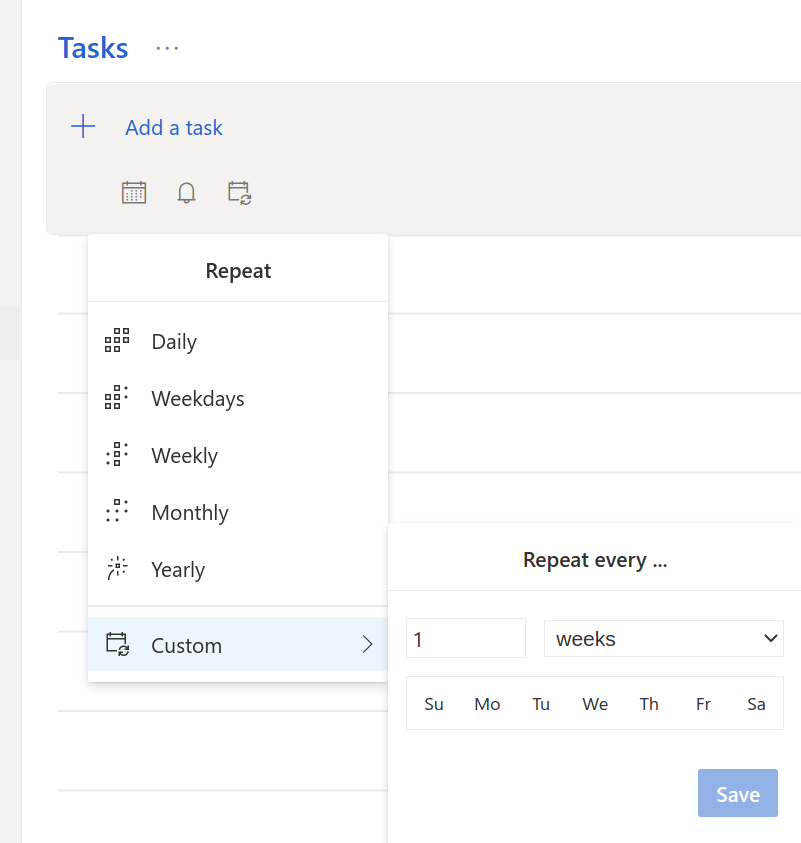
Task: Click the repeat icon under Add a task
Action: 239,193
